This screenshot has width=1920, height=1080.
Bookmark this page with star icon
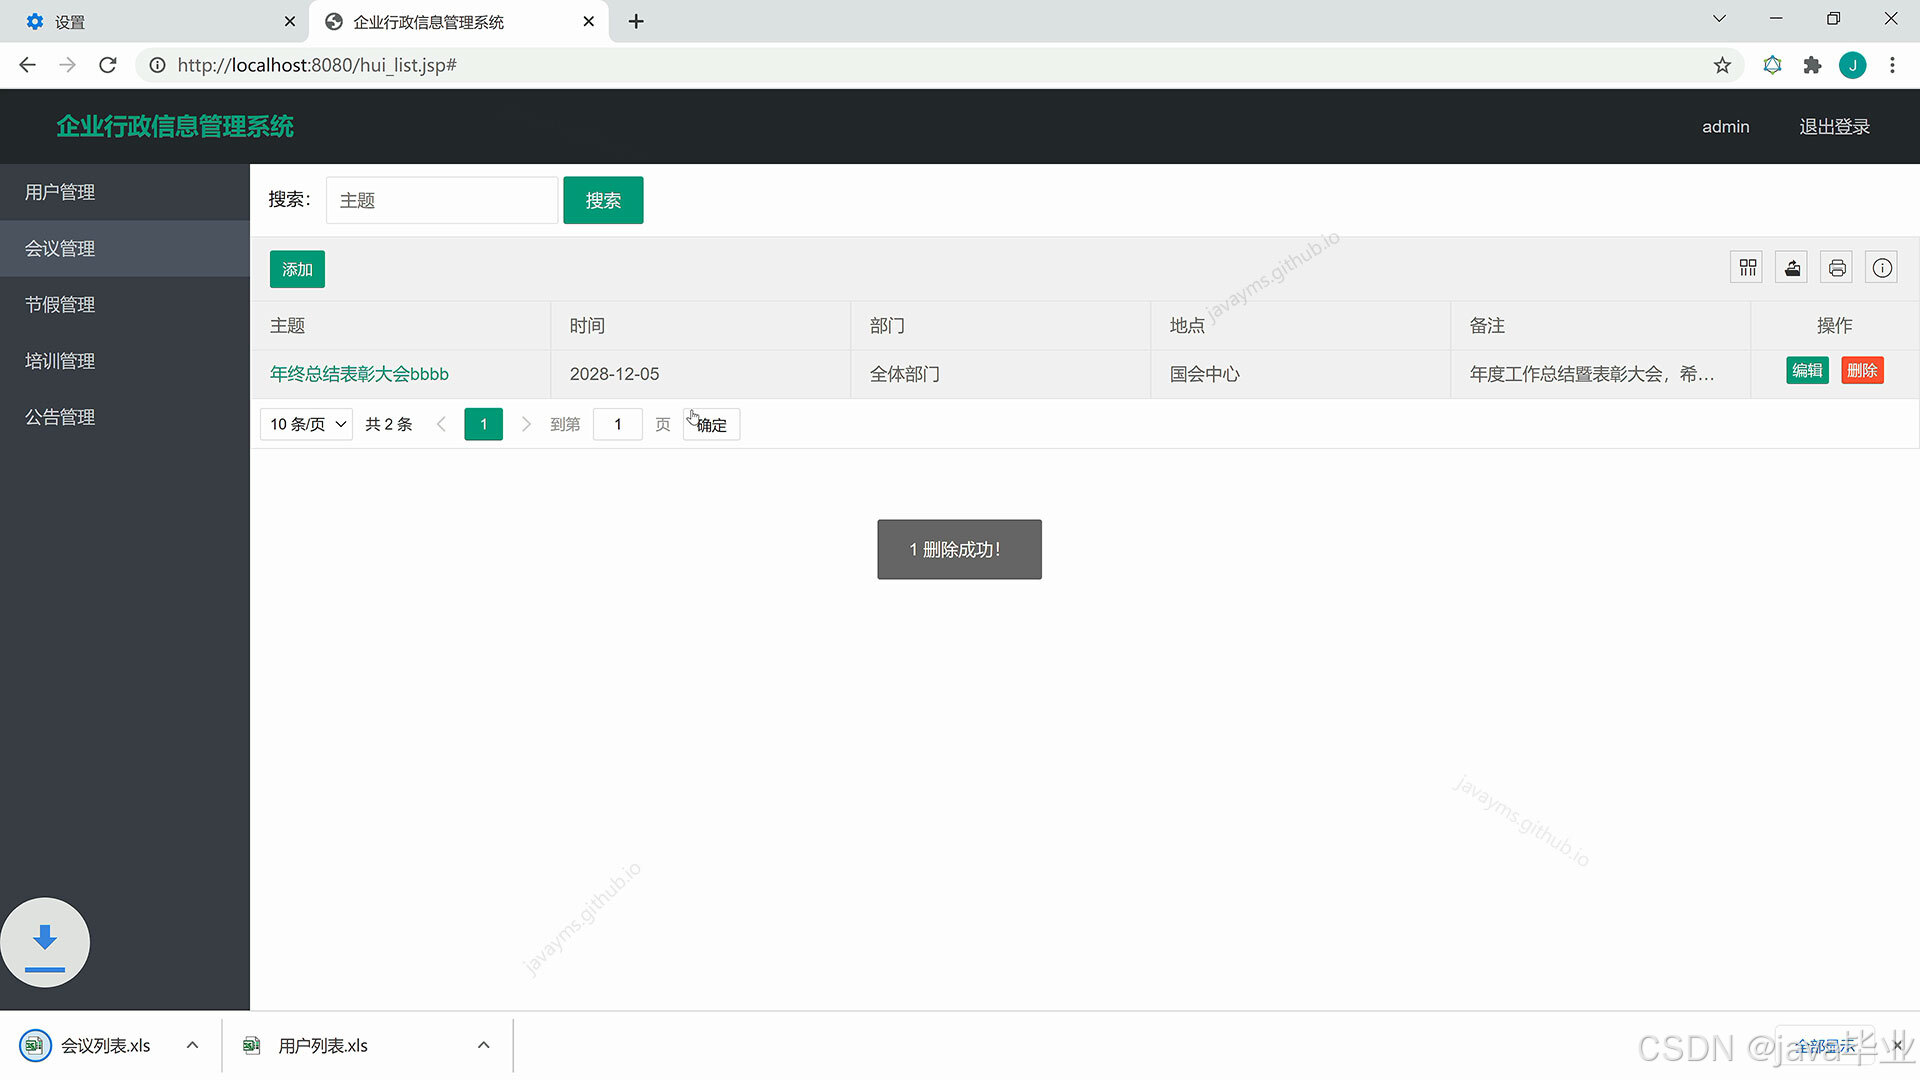pyautogui.click(x=1722, y=65)
